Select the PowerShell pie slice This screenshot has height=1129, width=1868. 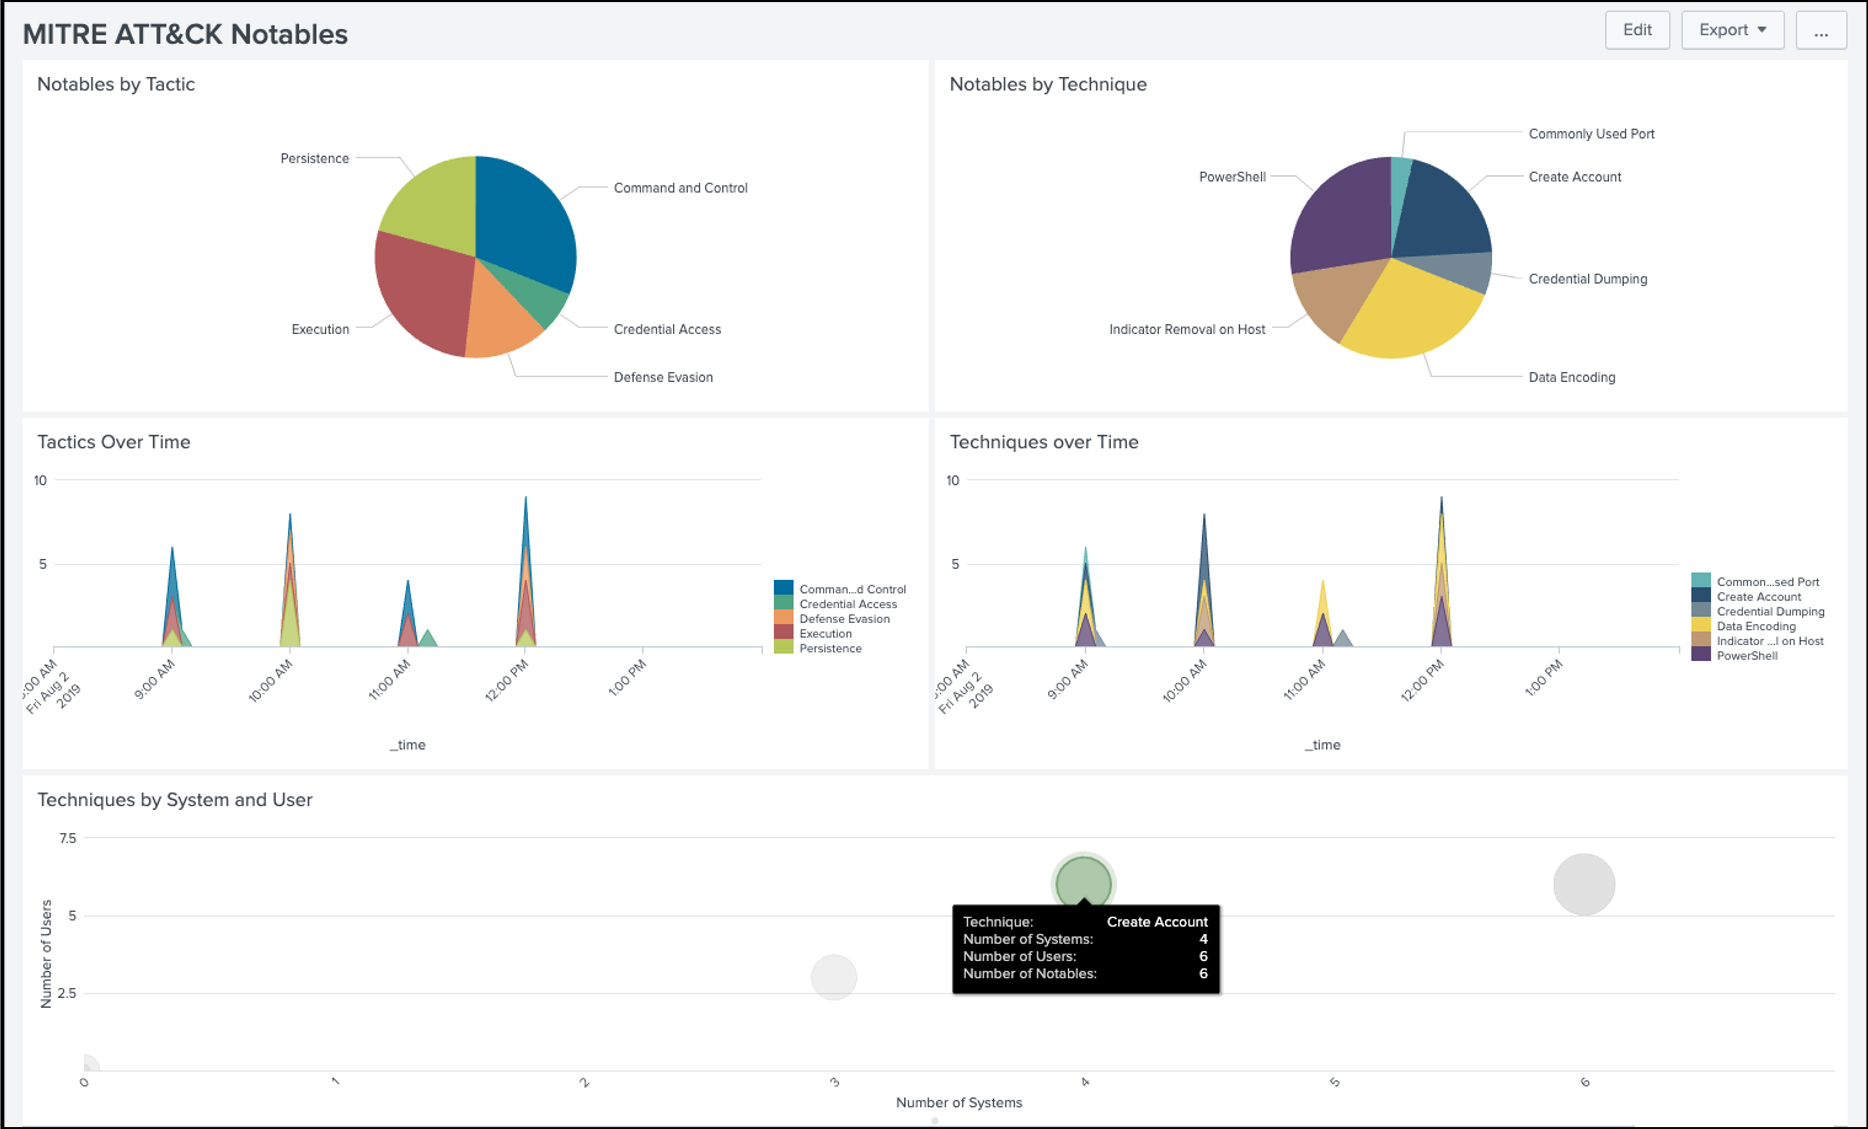(1340, 215)
